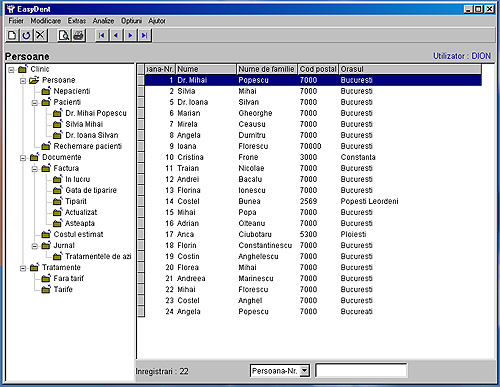Click the Documente folder icon

coord(34,157)
